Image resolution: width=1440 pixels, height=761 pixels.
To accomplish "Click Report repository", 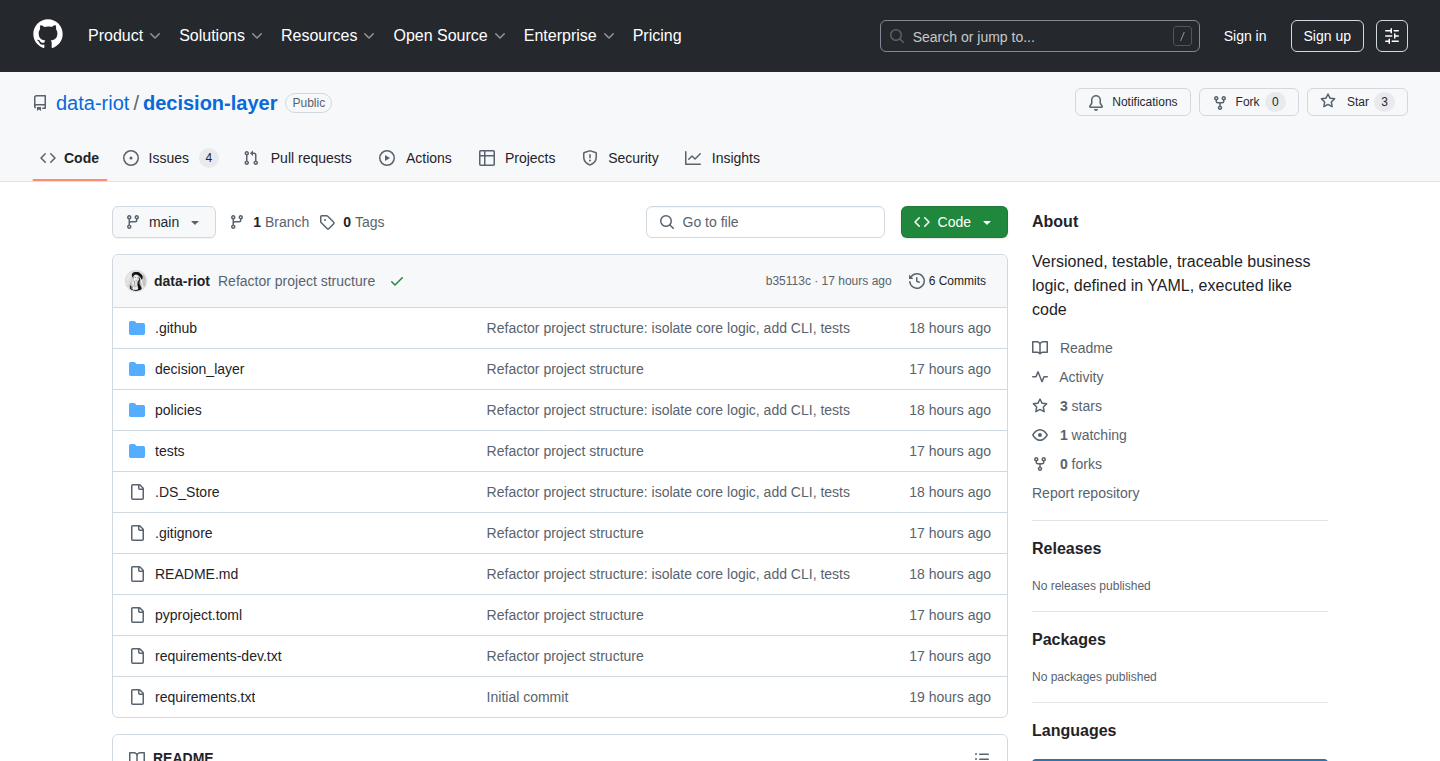I will [x=1085, y=493].
